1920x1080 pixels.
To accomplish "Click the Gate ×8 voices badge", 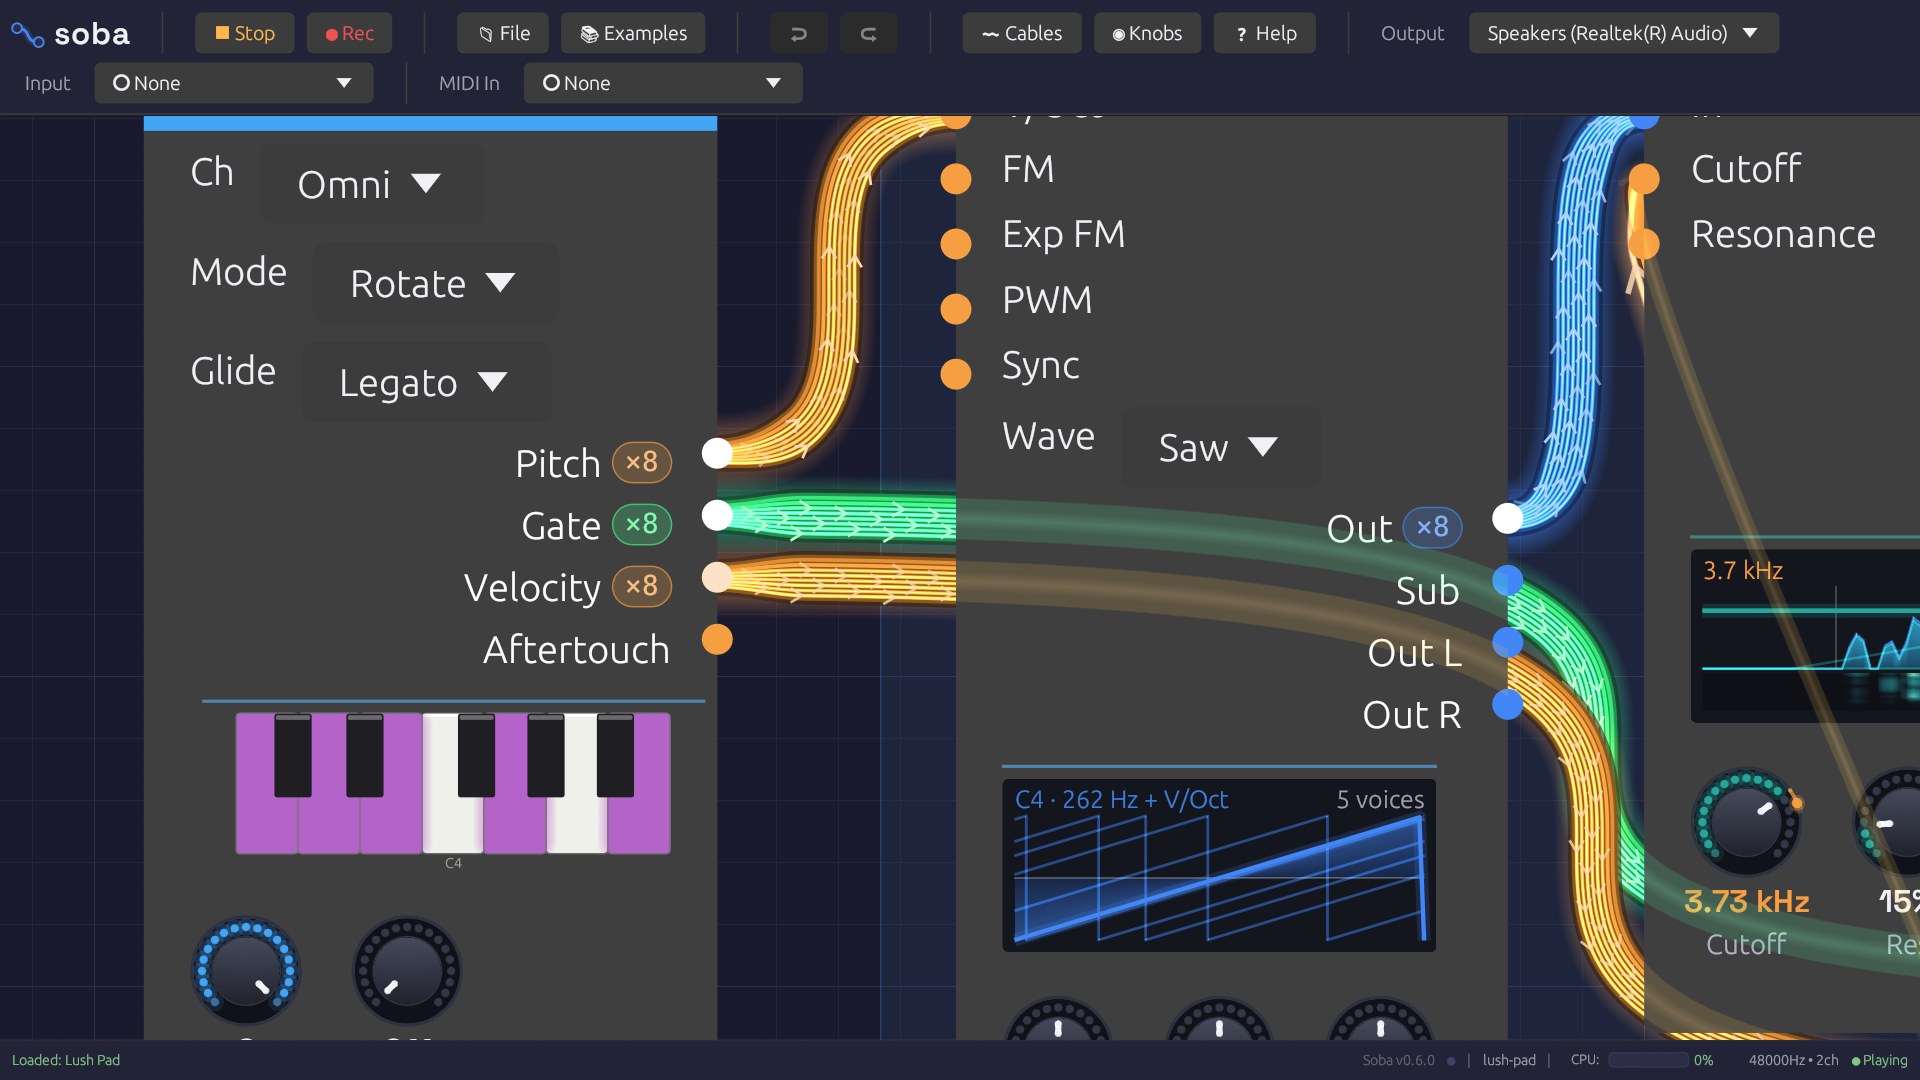I will point(642,524).
